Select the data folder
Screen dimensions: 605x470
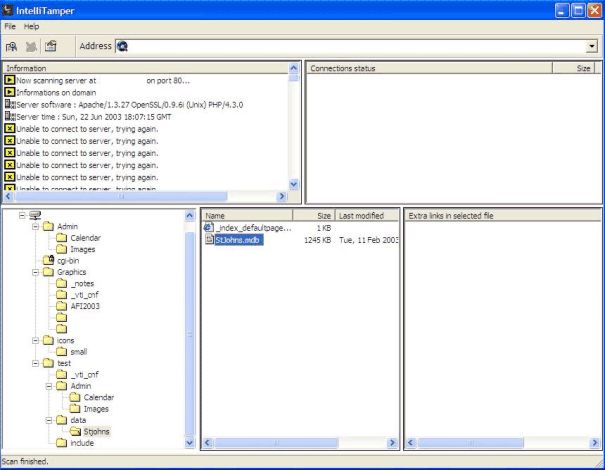(78, 420)
